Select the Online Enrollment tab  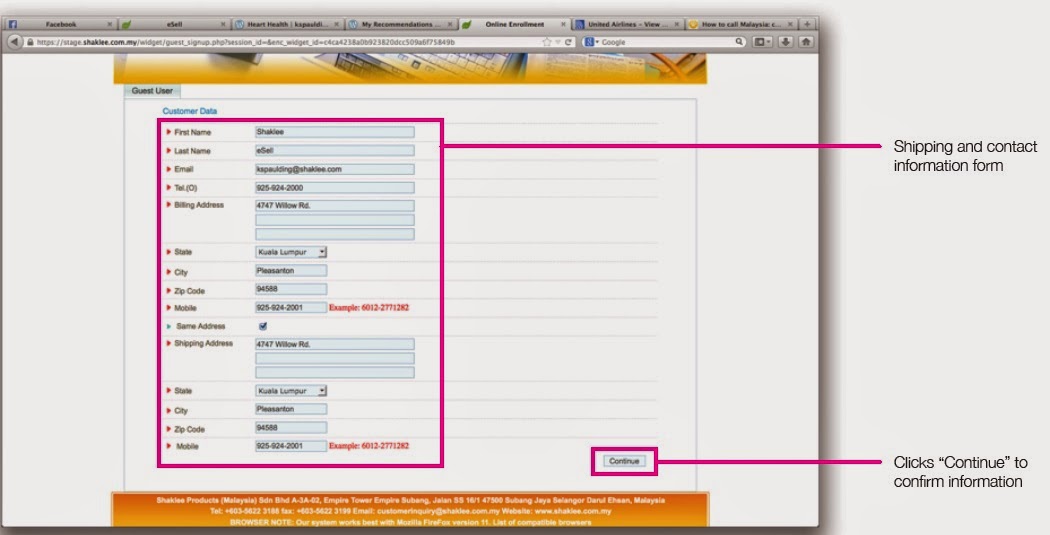pos(514,24)
